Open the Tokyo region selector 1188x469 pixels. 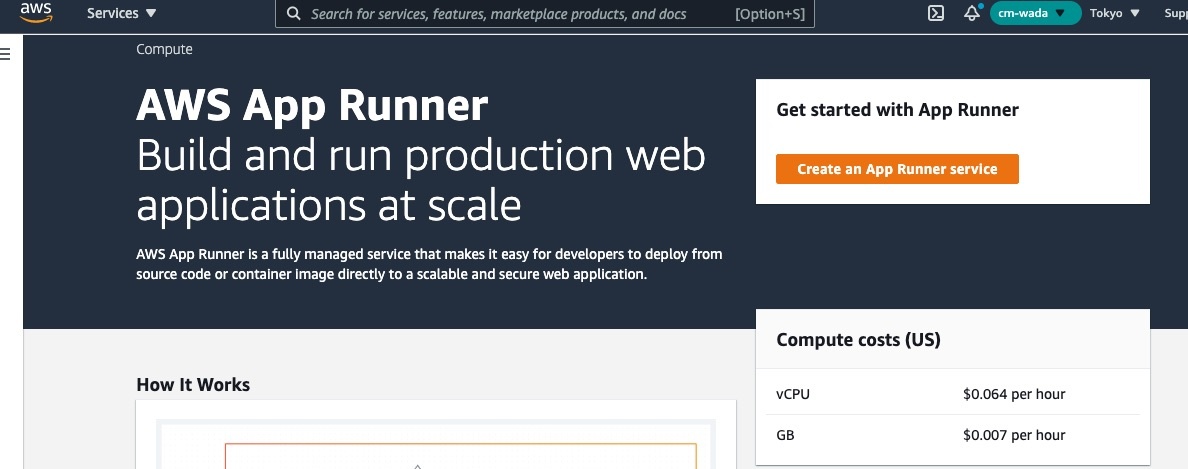1115,13
